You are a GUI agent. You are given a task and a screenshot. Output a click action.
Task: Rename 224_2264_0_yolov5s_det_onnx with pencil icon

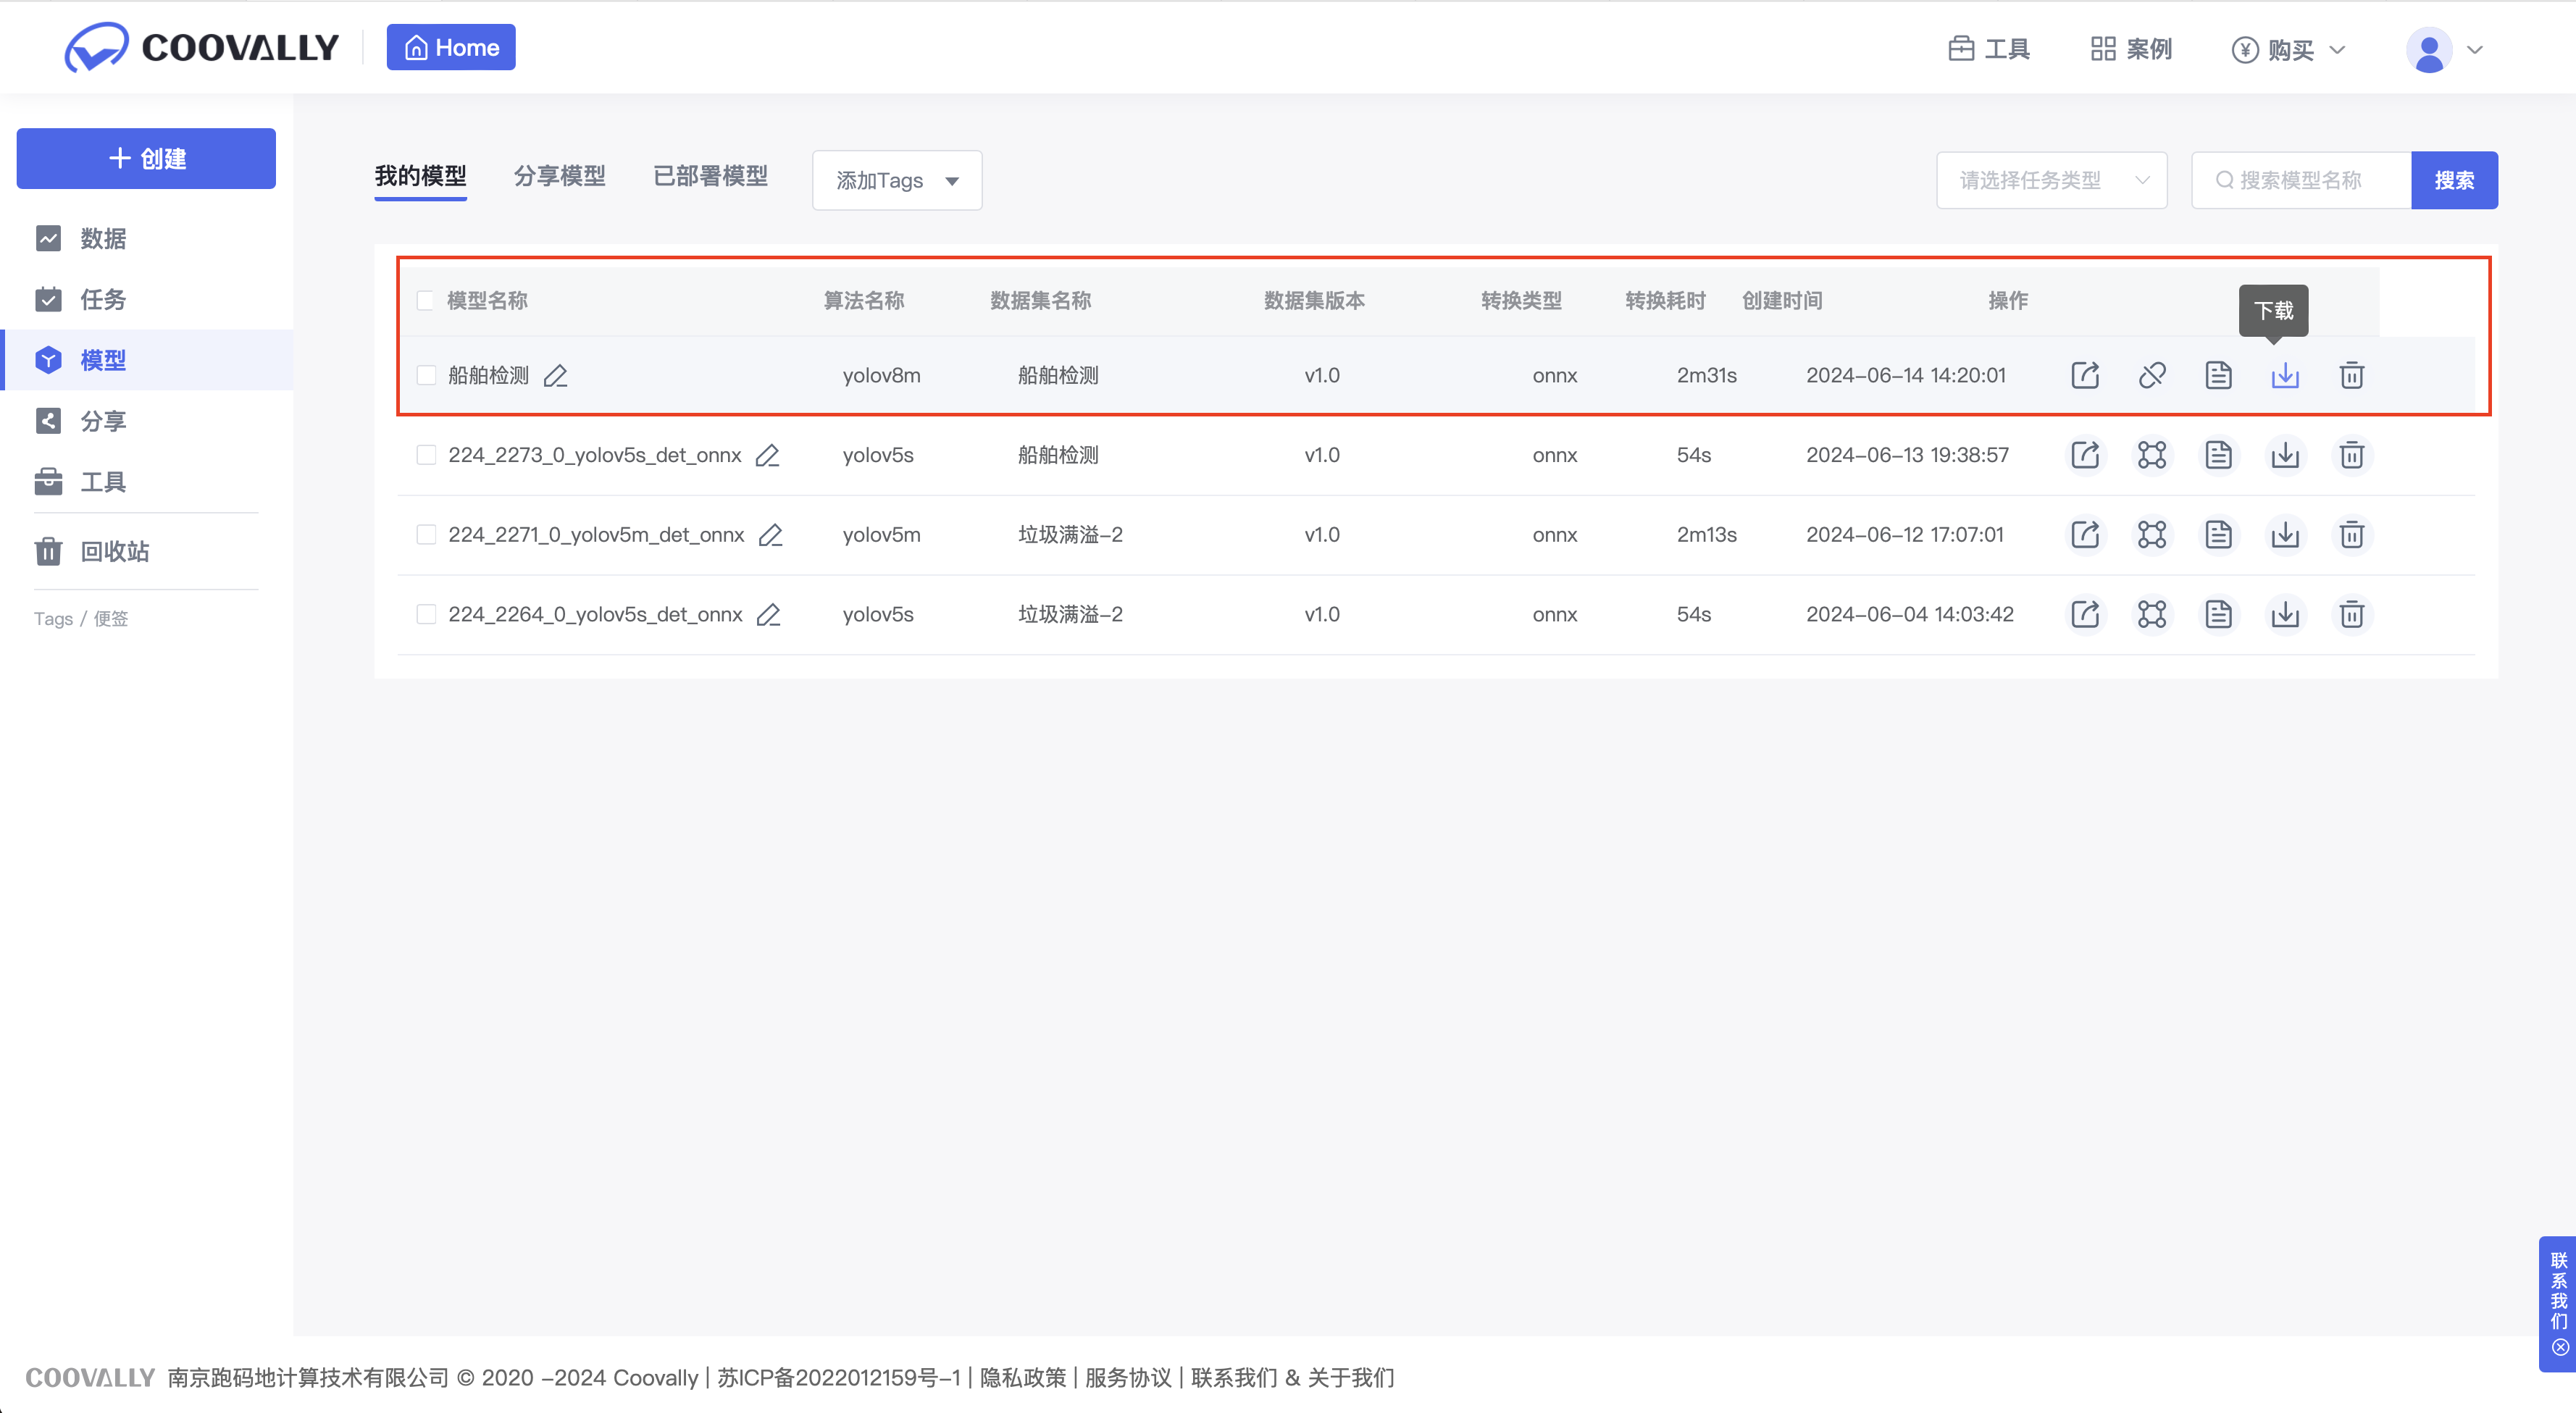pos(769,614)
